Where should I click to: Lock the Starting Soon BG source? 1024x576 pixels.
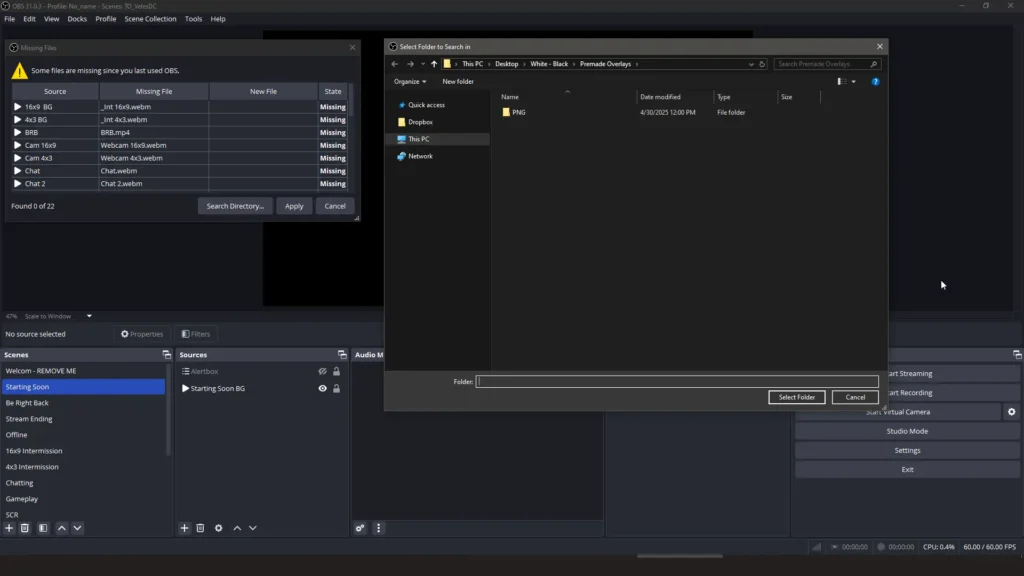tap(335, 388)
